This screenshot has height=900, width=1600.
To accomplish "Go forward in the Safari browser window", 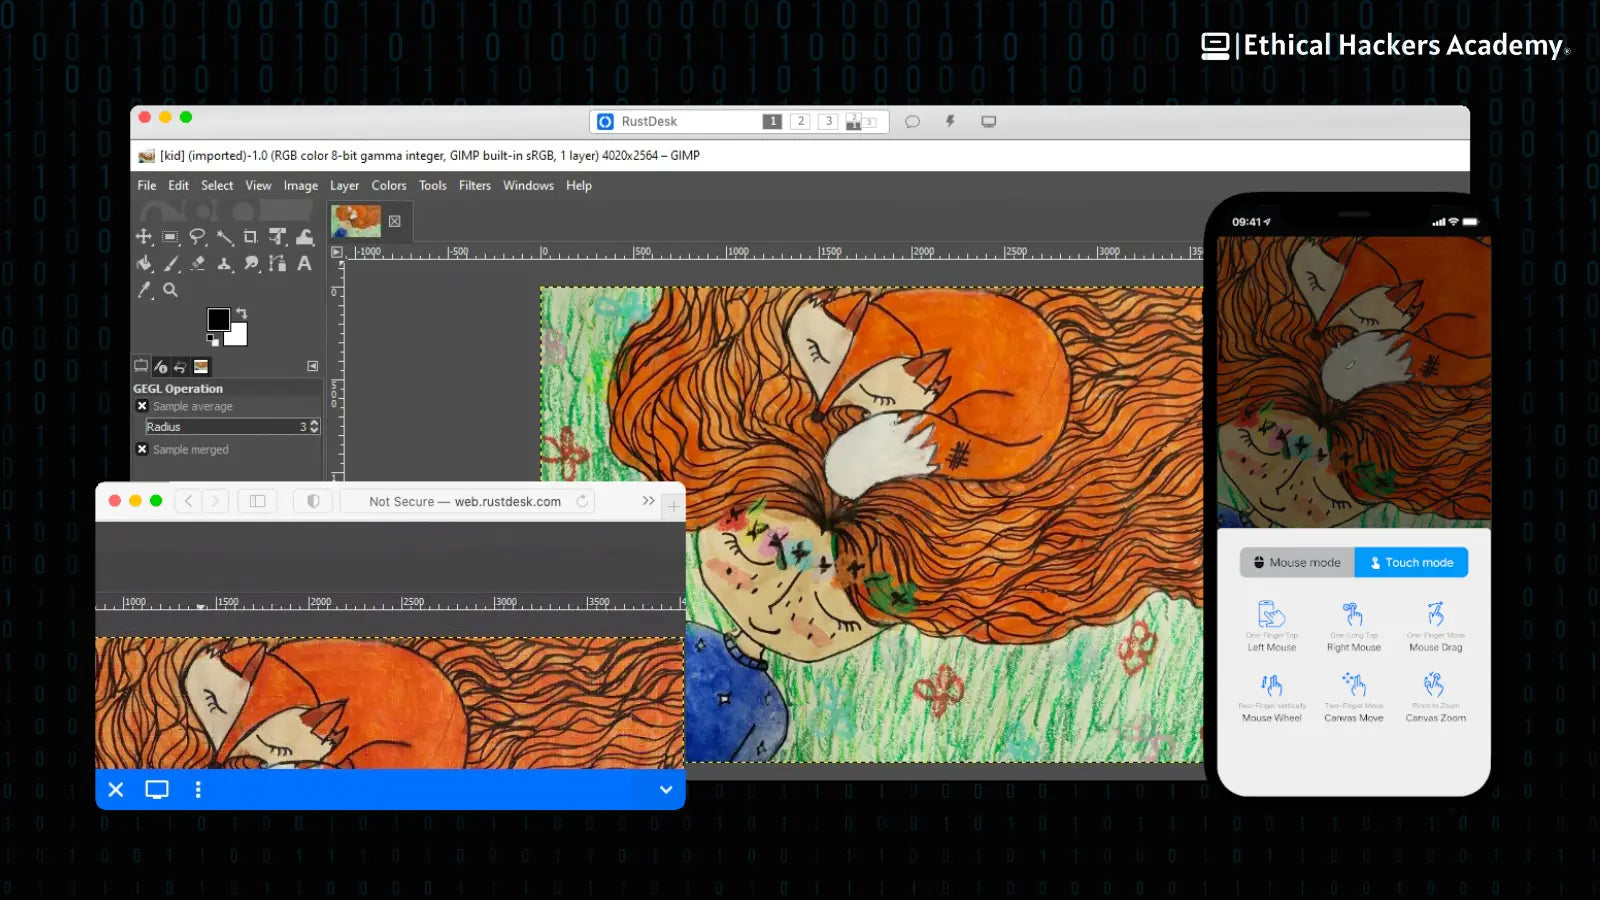I will point(215,501).
